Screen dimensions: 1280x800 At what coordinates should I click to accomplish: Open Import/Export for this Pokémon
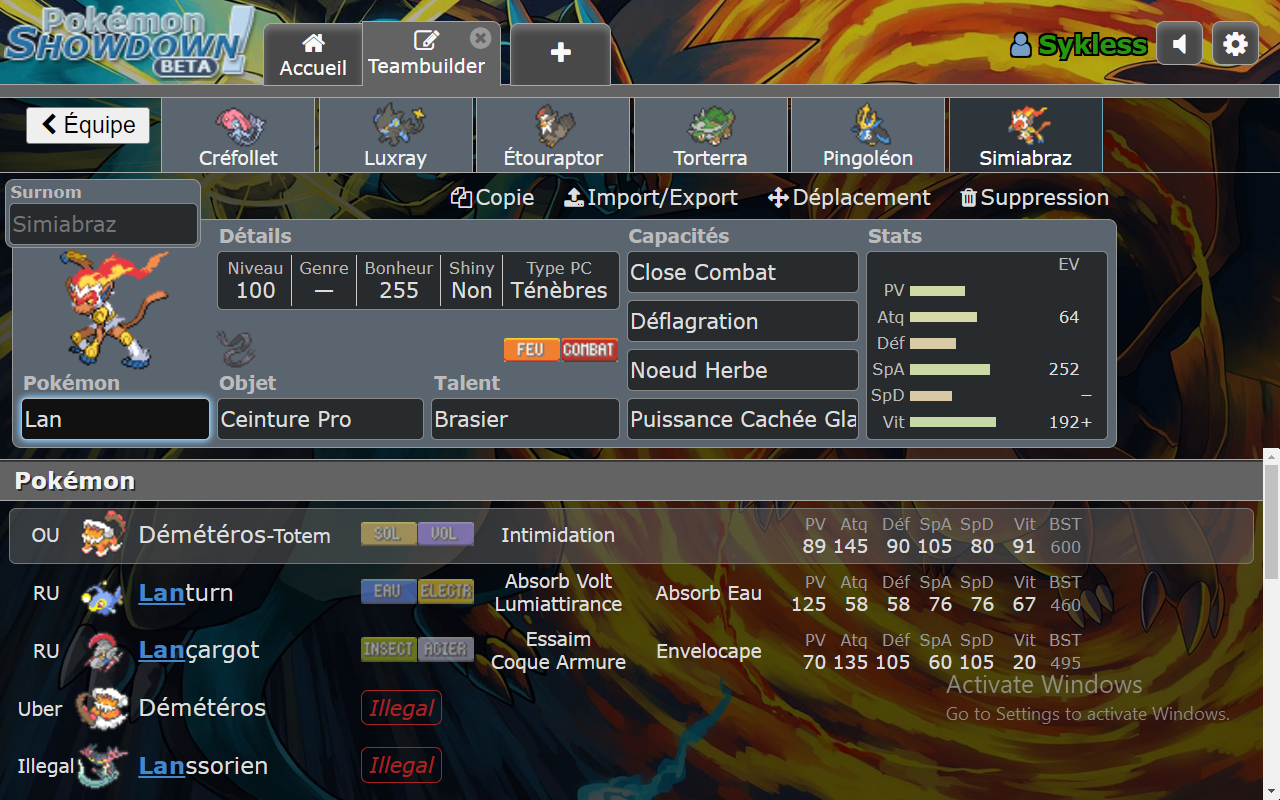click(x=651, y=198)
